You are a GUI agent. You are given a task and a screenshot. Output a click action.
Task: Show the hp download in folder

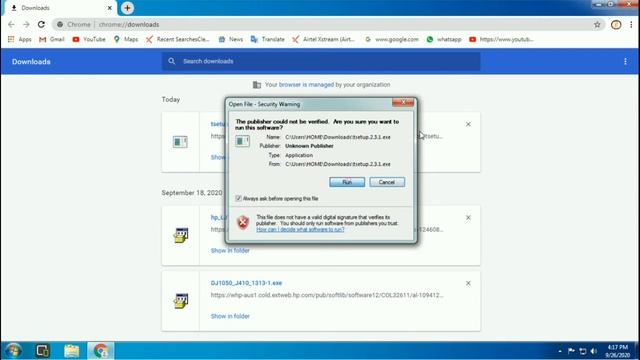click(230, 250)
